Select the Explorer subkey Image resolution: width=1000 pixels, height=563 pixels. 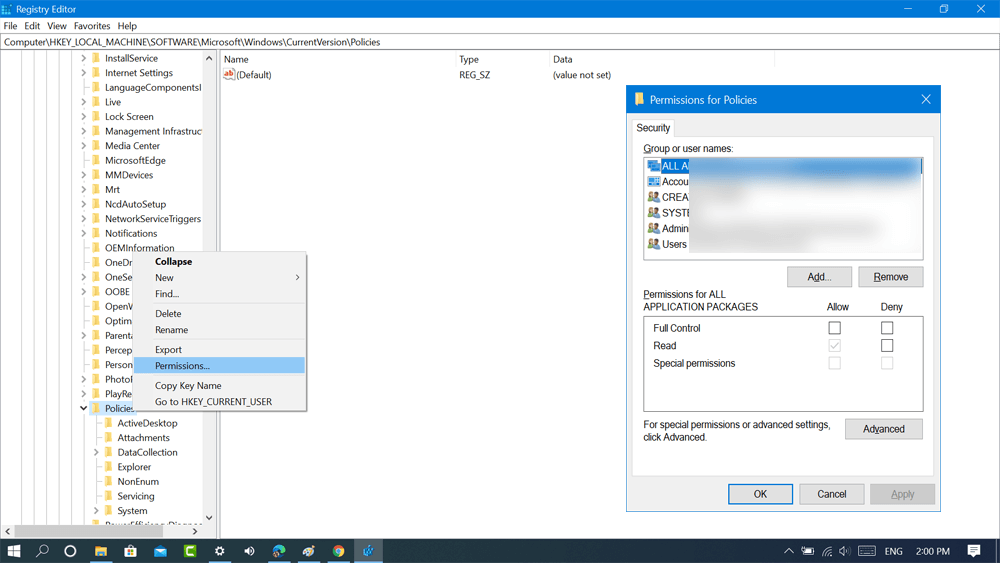(134, 467)
